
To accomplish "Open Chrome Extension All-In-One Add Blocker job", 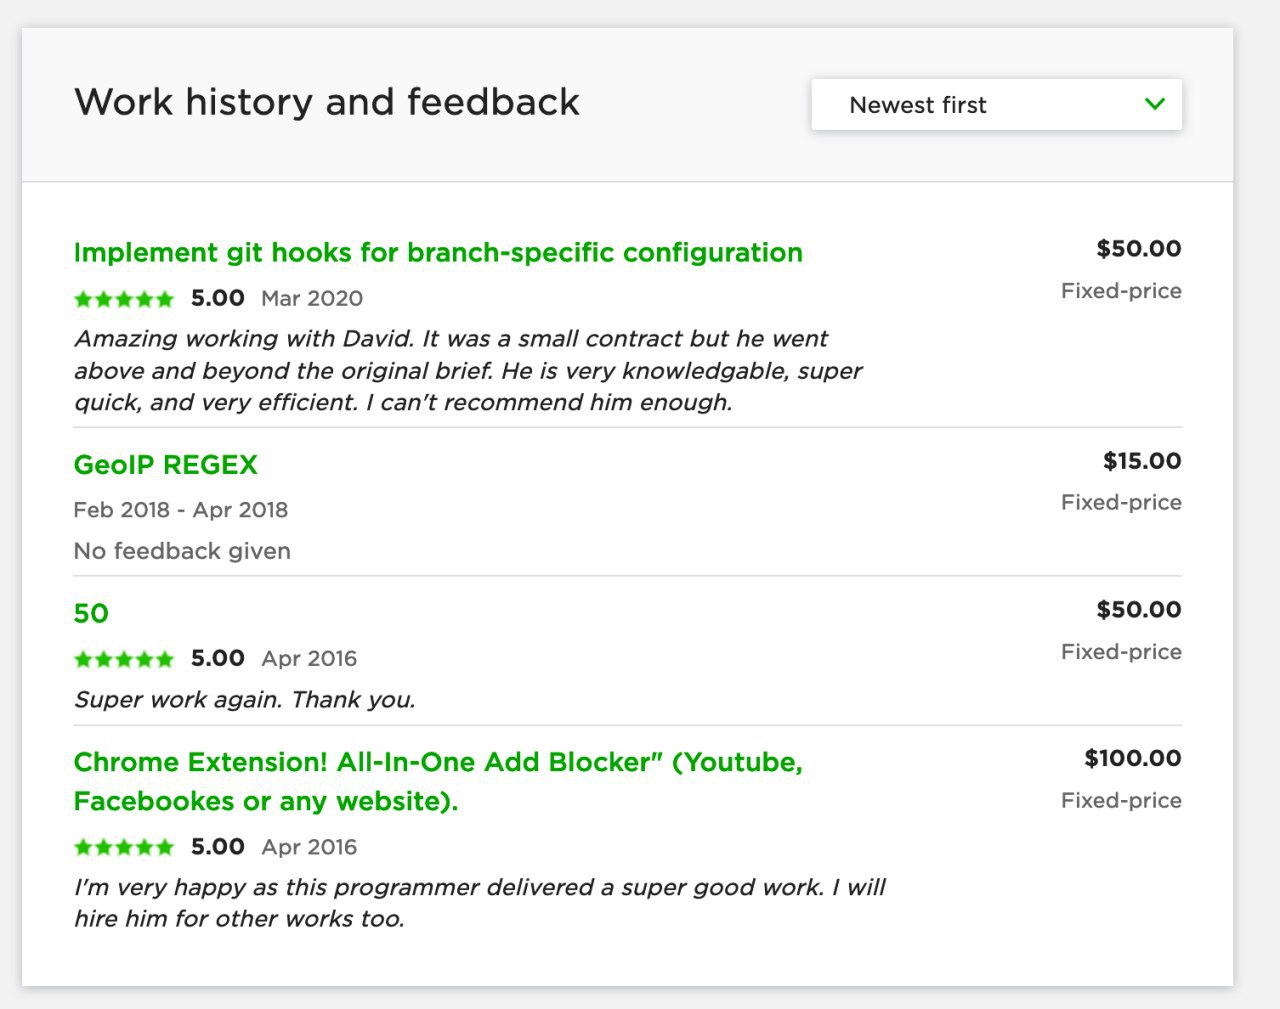I will click(438, 781).
